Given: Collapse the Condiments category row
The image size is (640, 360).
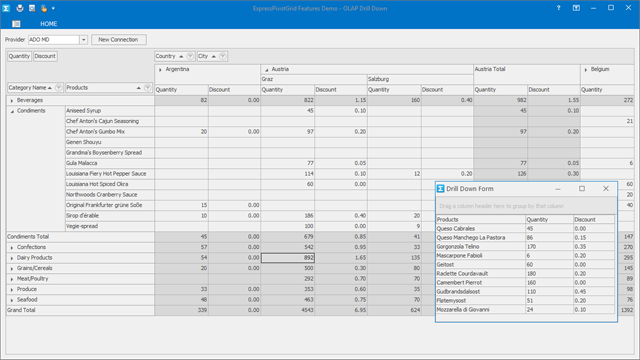Looking at the screenshot, I should pyautogui.click(x=12, y=111).
